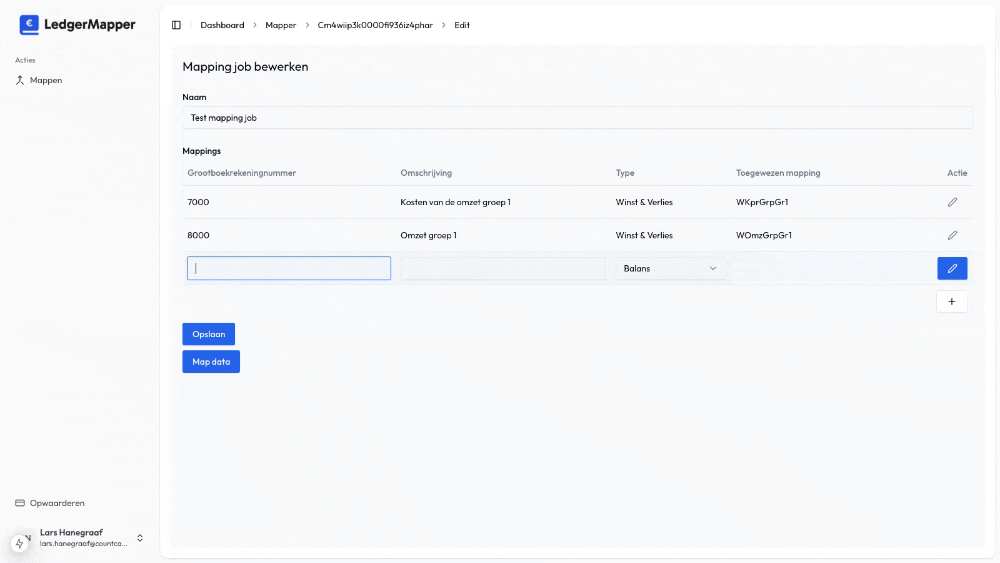1000x563 pixels.
Task: Open the Opwaarderen credit card item
Action: pyautogui.click(x=50, y=503)
